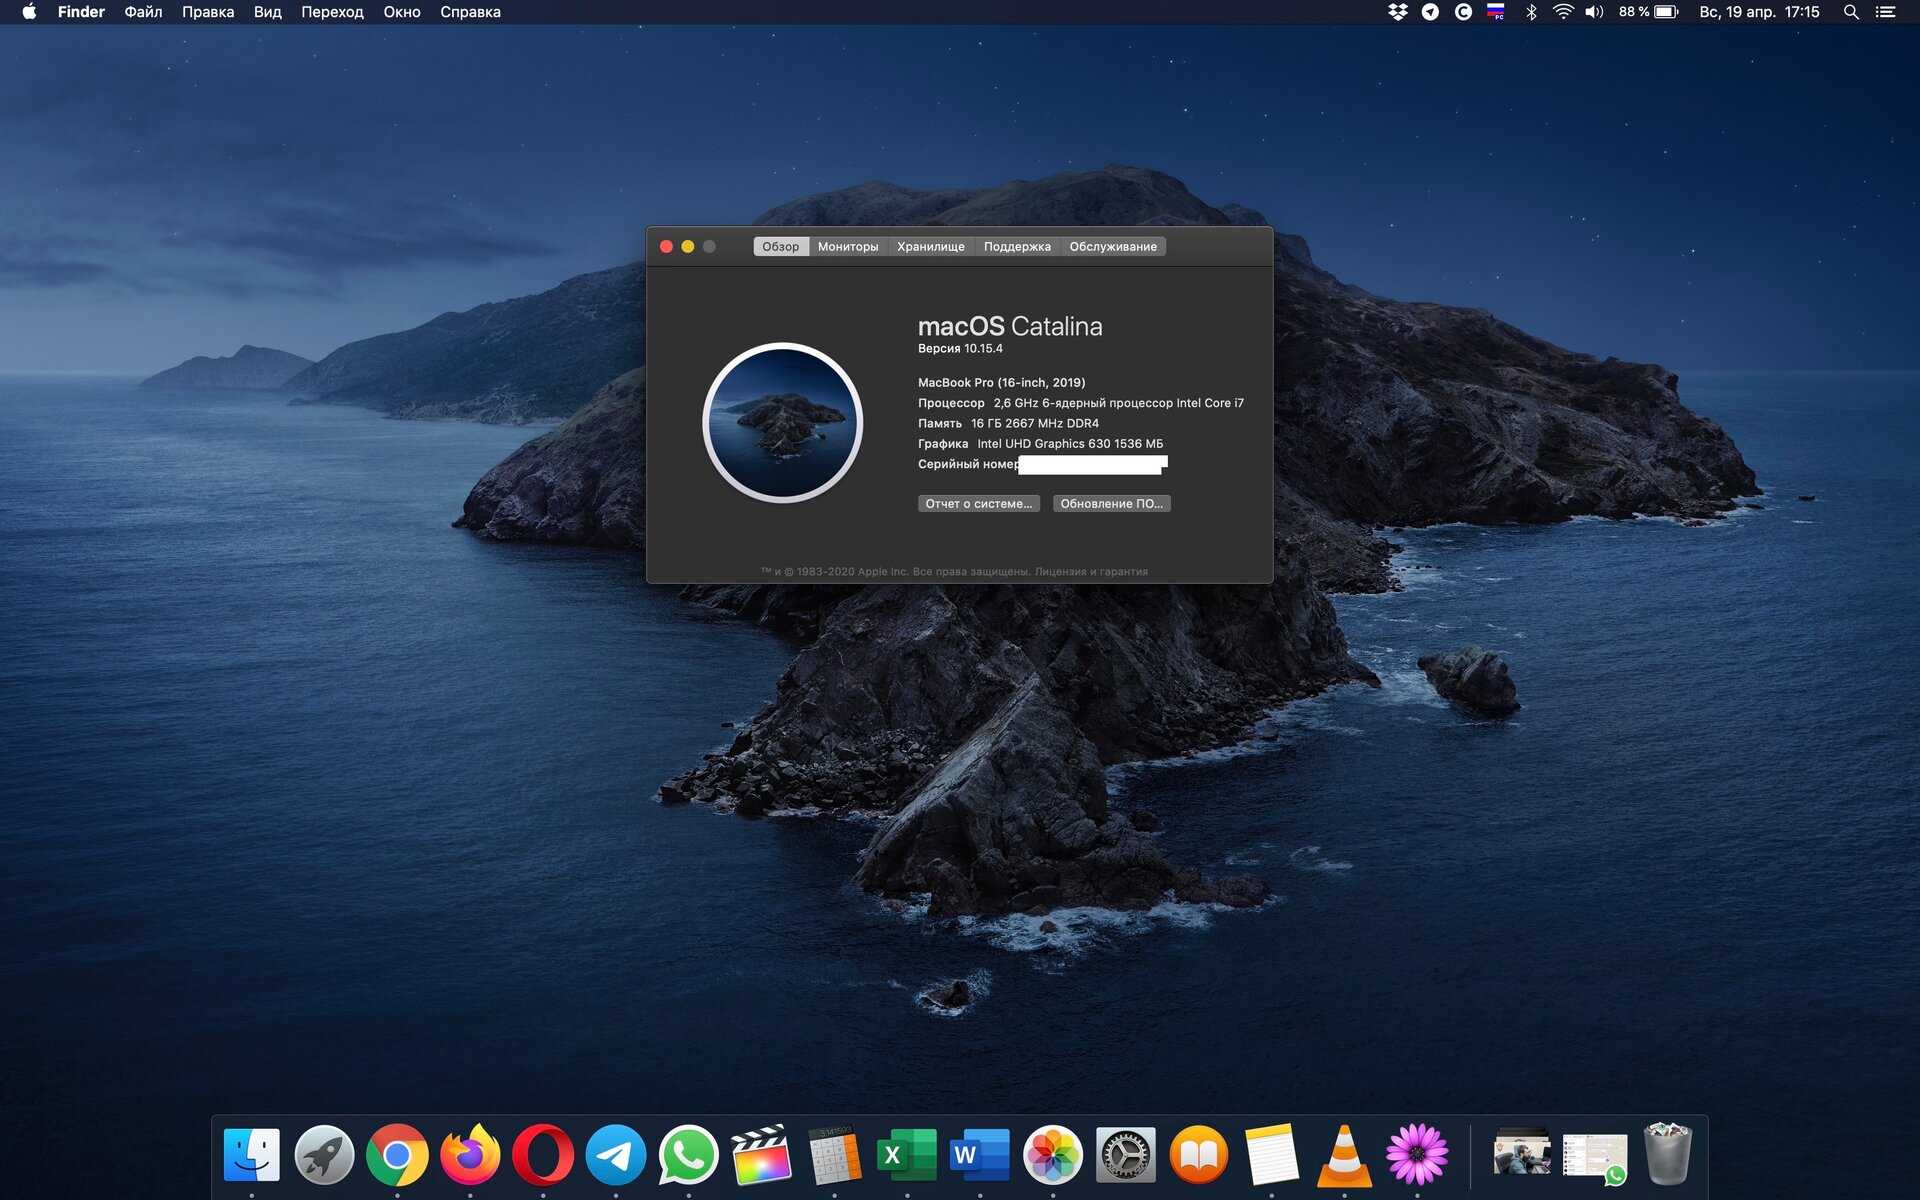
Task: Click the Версия 10.15.4 text
Action: pyautogui.click(x=960, y=349)
